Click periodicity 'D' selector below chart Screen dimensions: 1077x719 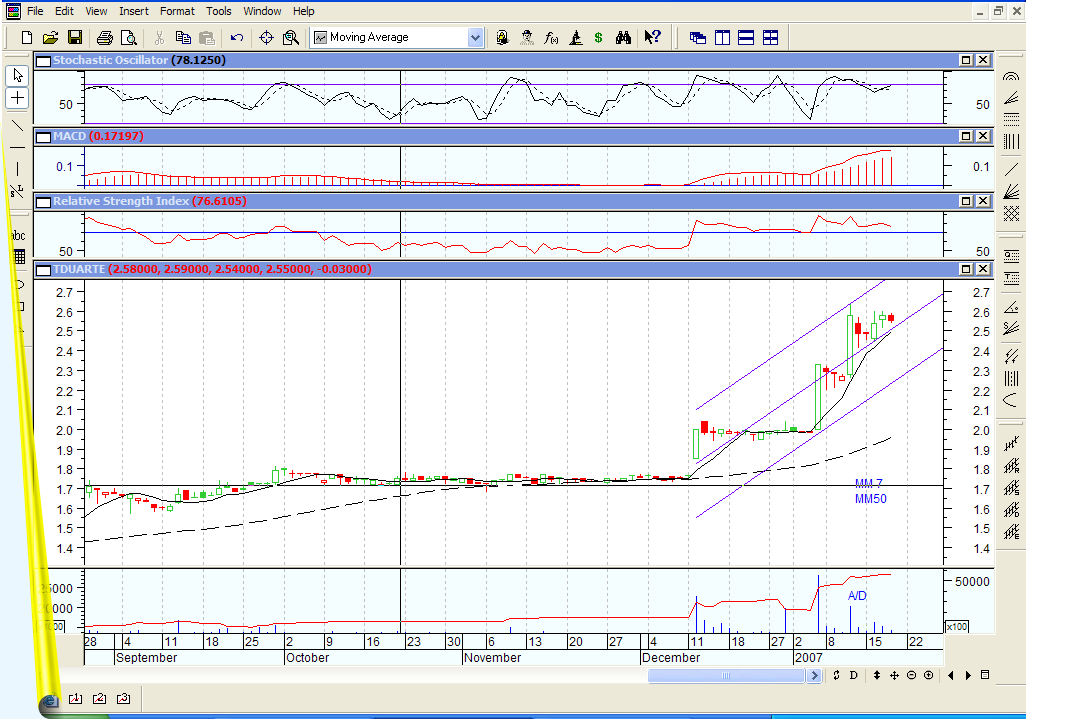pyautogui.click(x=853, y=675)
